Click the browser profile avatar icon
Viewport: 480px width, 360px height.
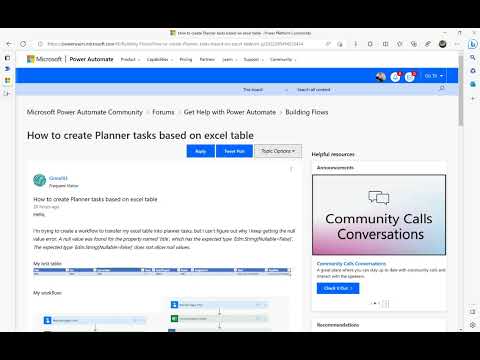pos(443,44)
